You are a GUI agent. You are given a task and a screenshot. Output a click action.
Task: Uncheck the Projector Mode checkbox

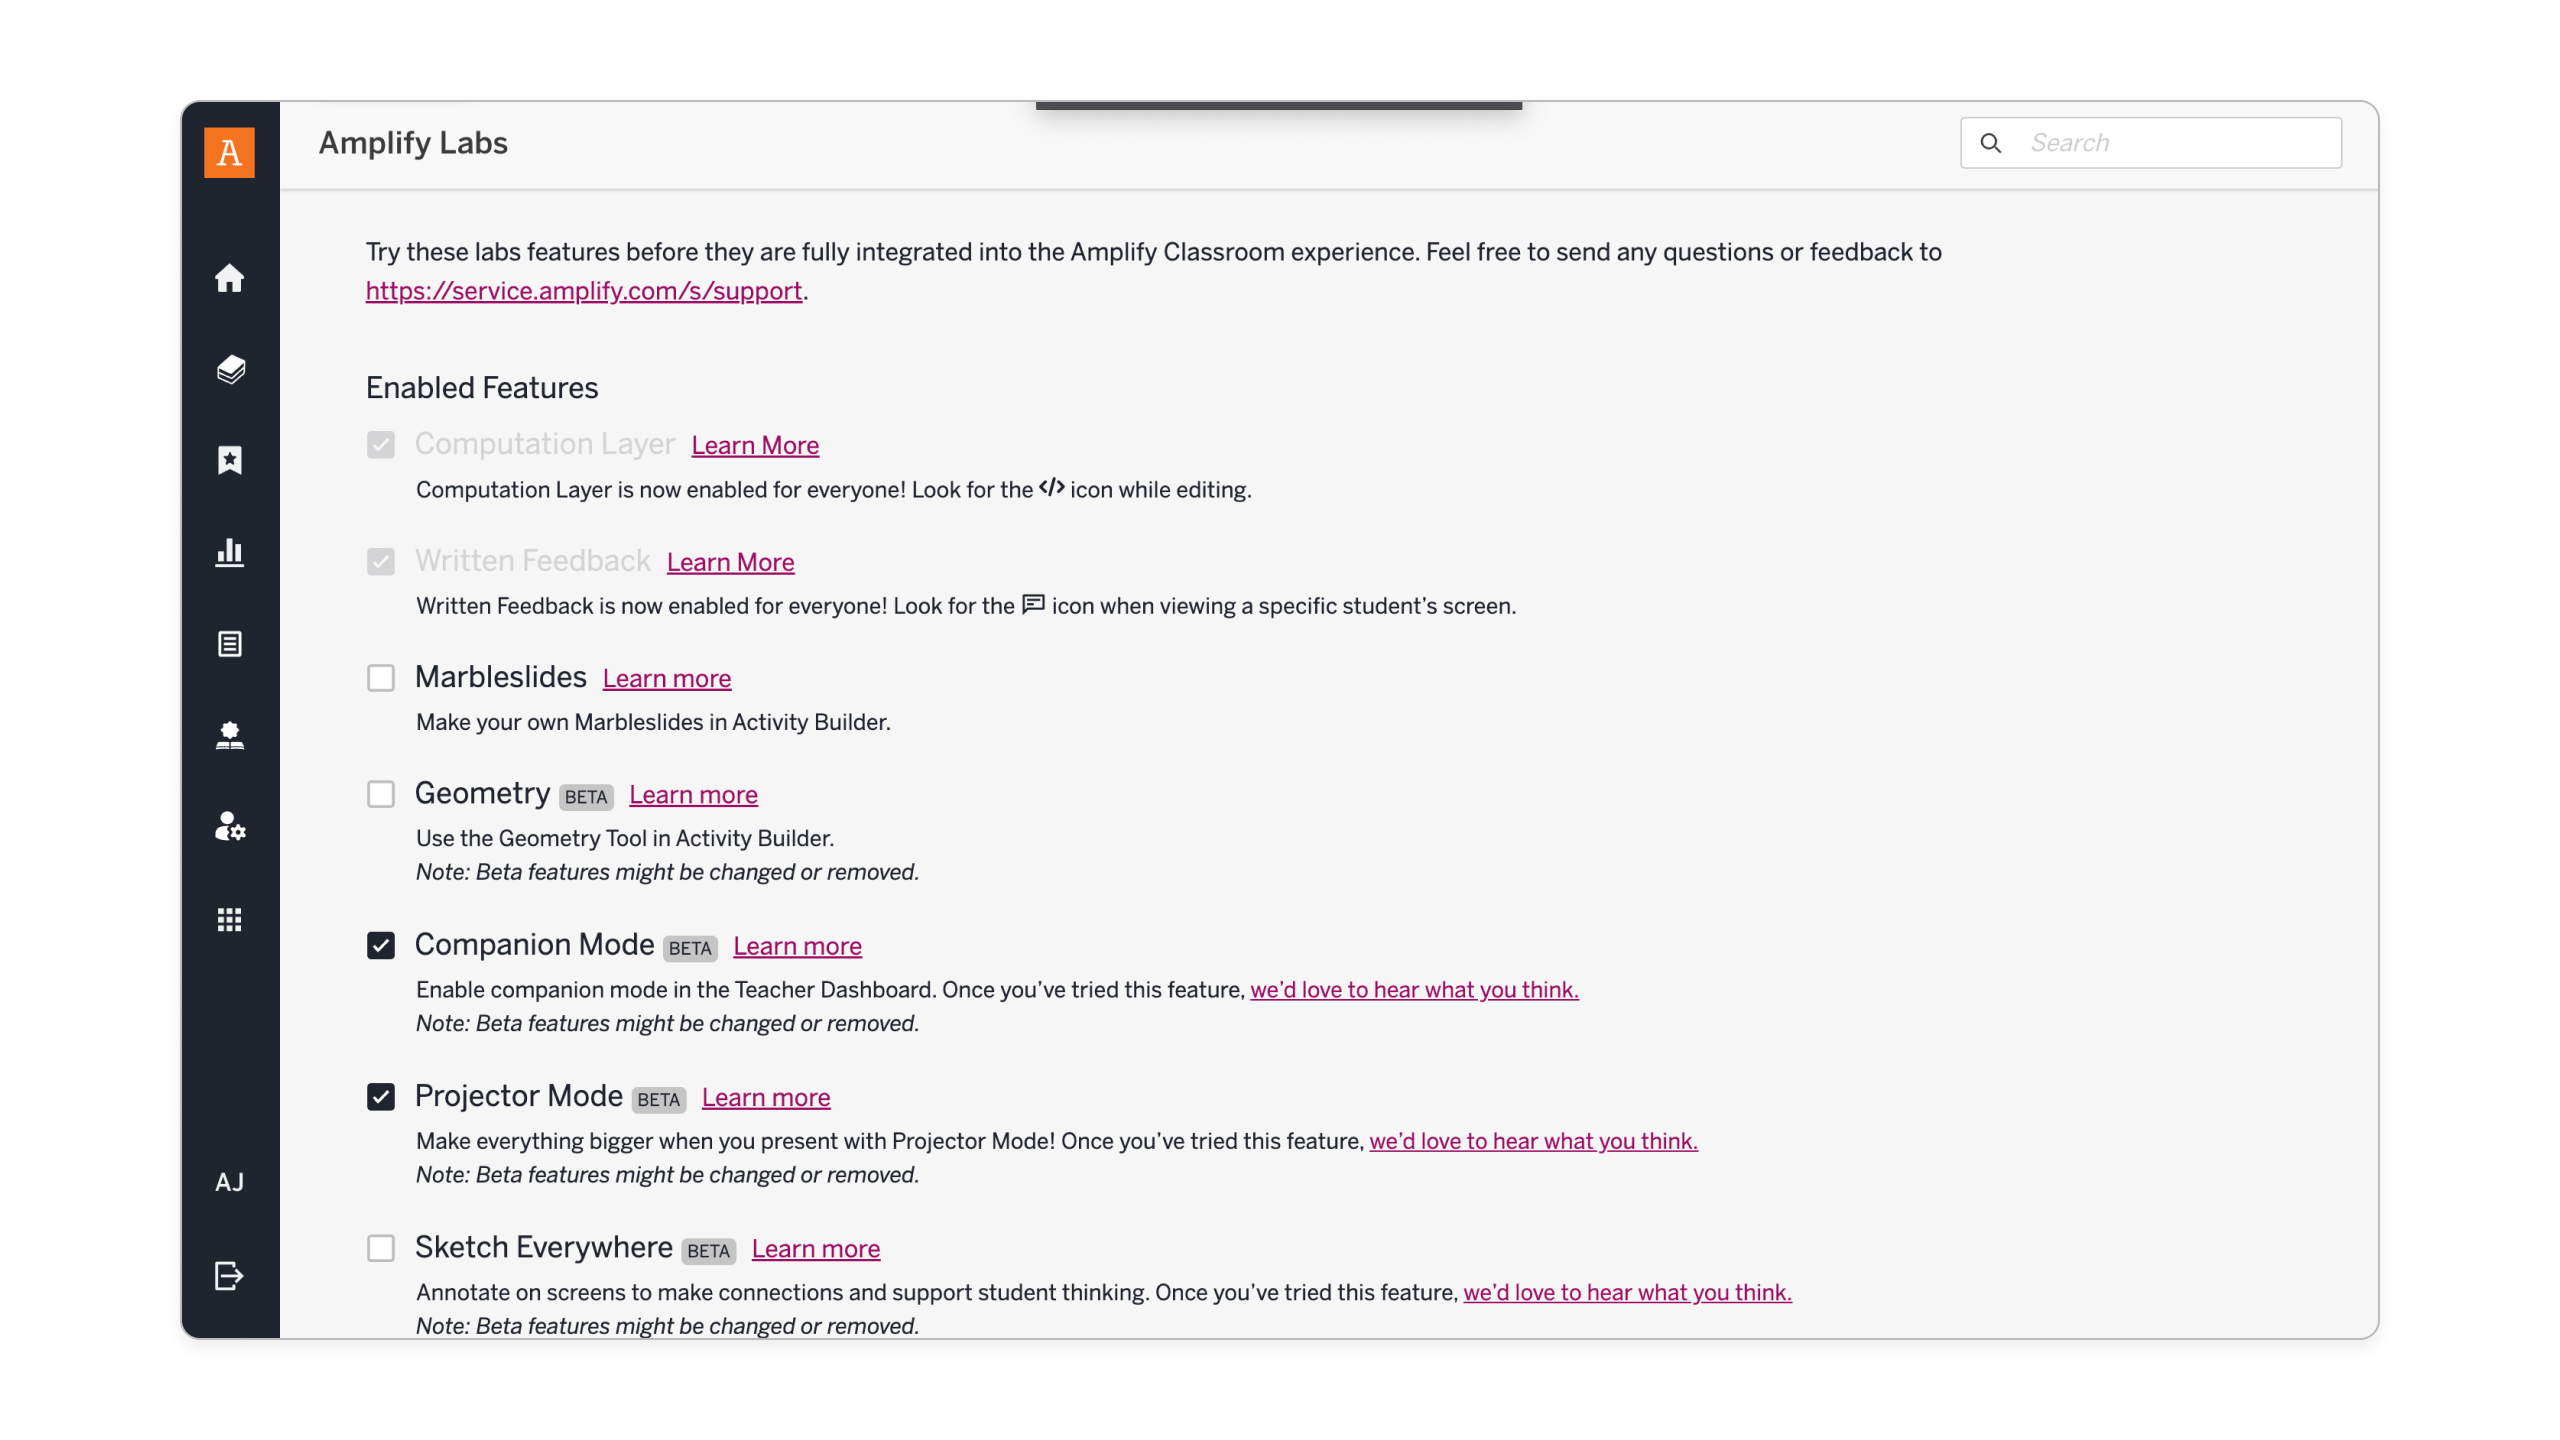pyautogui.click(x=380, y=1097)
